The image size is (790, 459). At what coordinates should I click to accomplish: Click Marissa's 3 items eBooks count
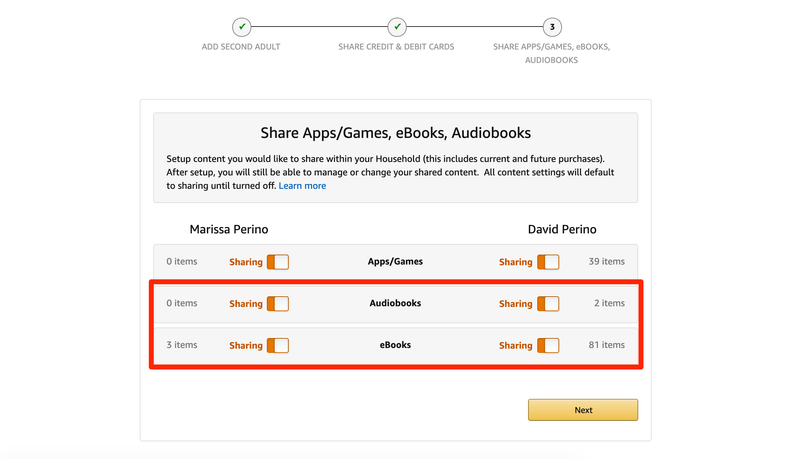(182, 345)
